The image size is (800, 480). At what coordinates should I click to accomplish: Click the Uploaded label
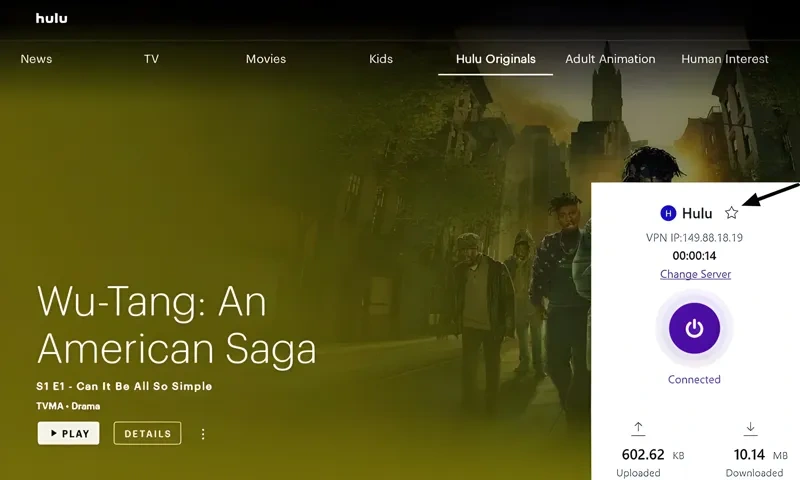638,473
